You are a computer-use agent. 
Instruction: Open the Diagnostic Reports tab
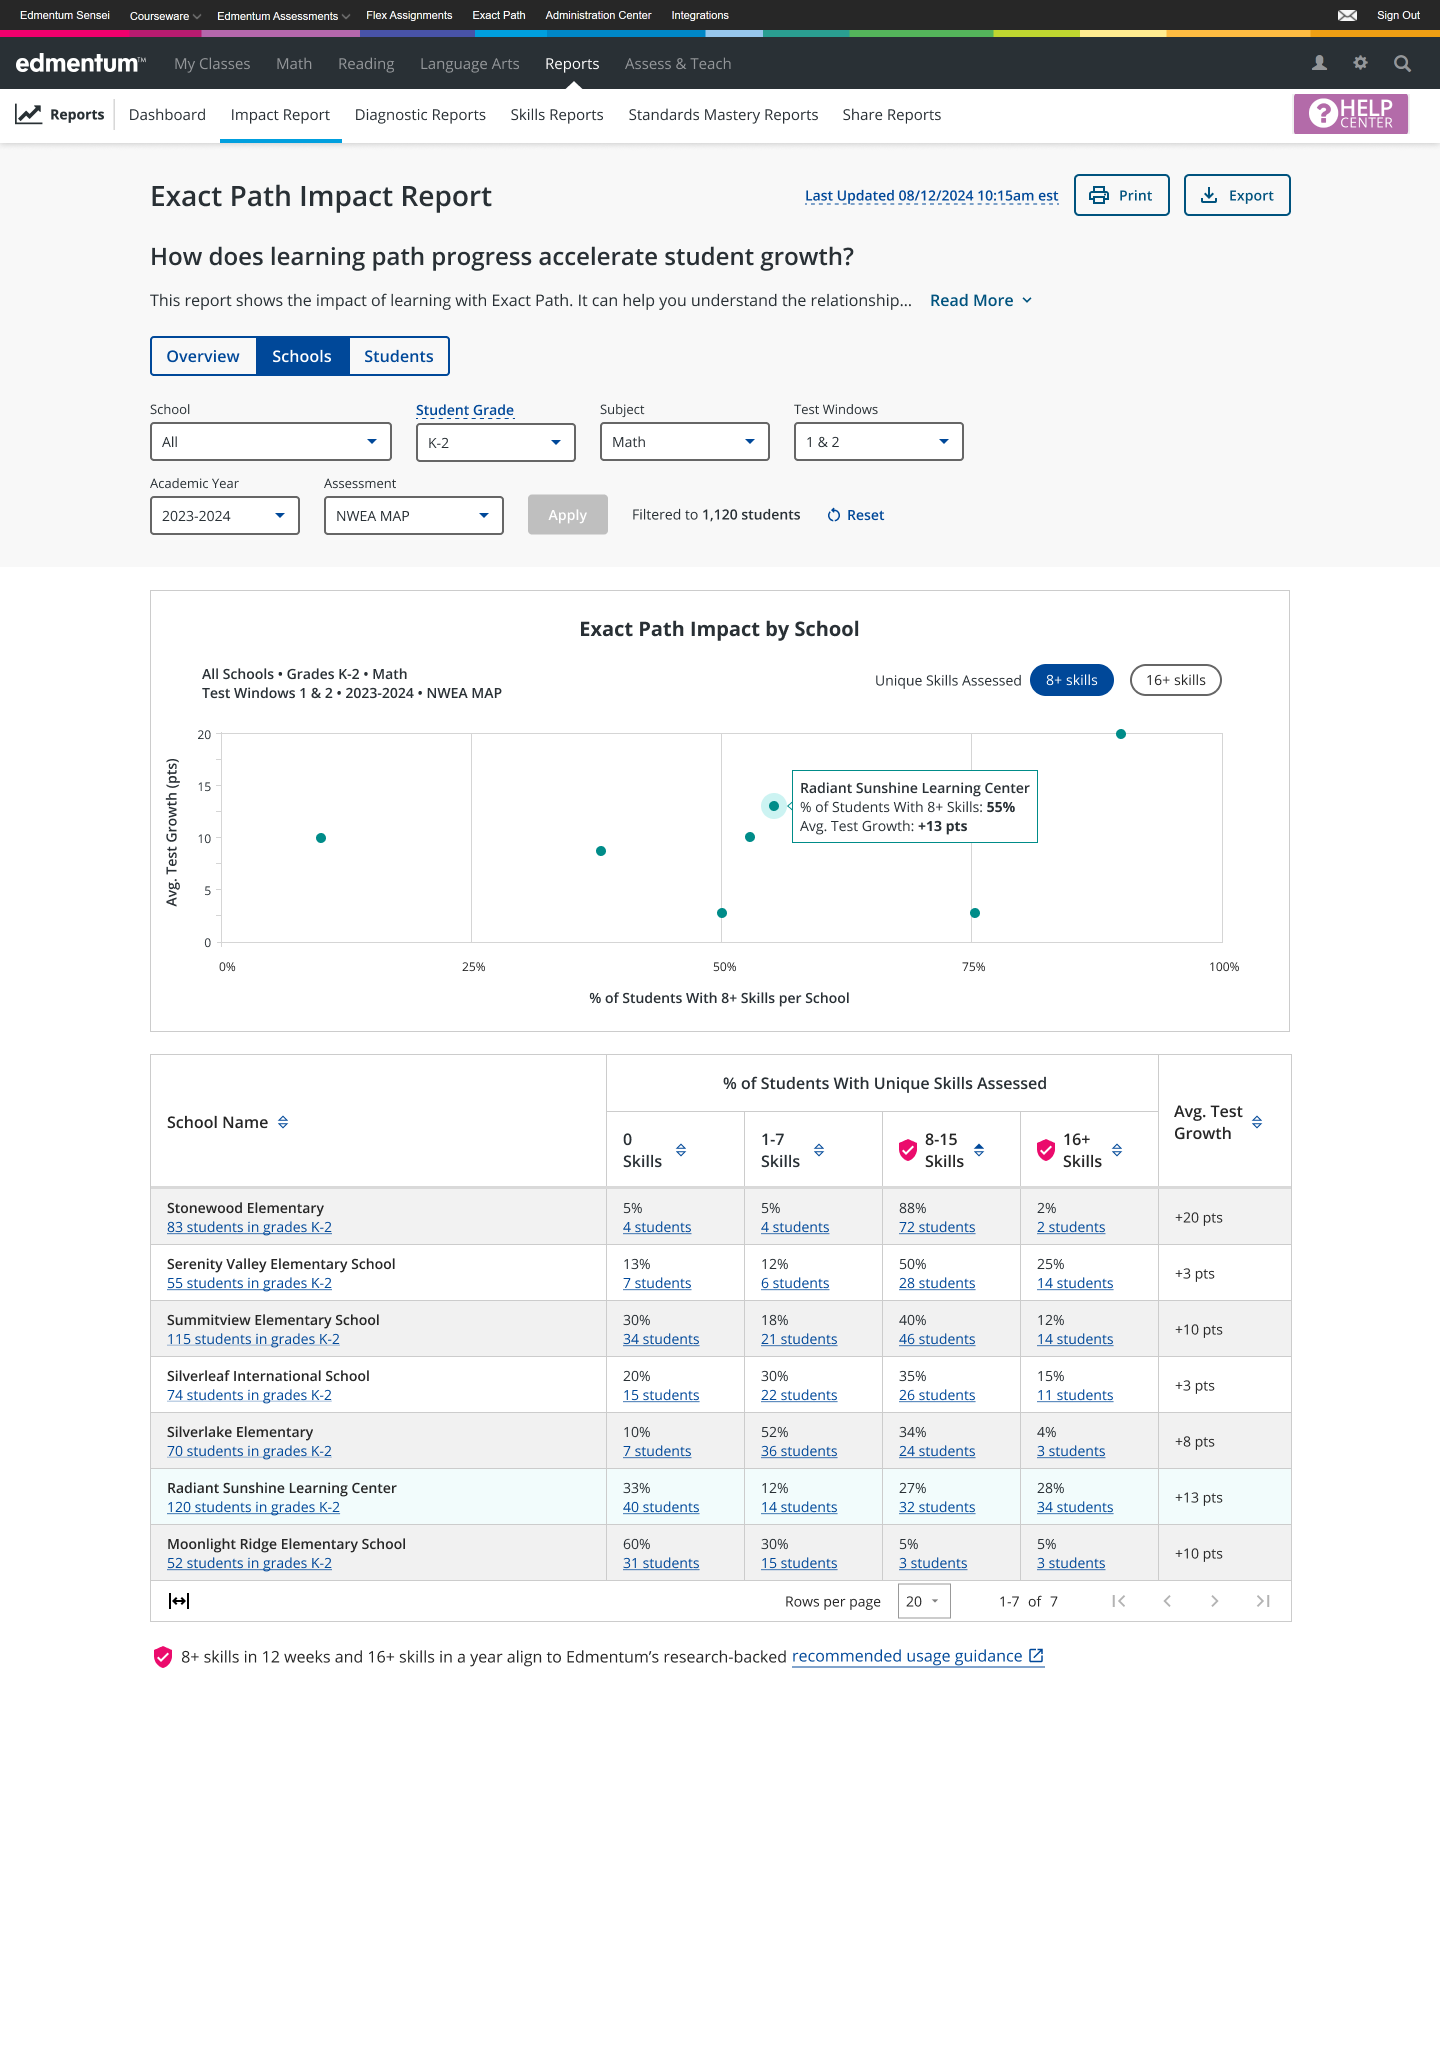pos(420,115)
